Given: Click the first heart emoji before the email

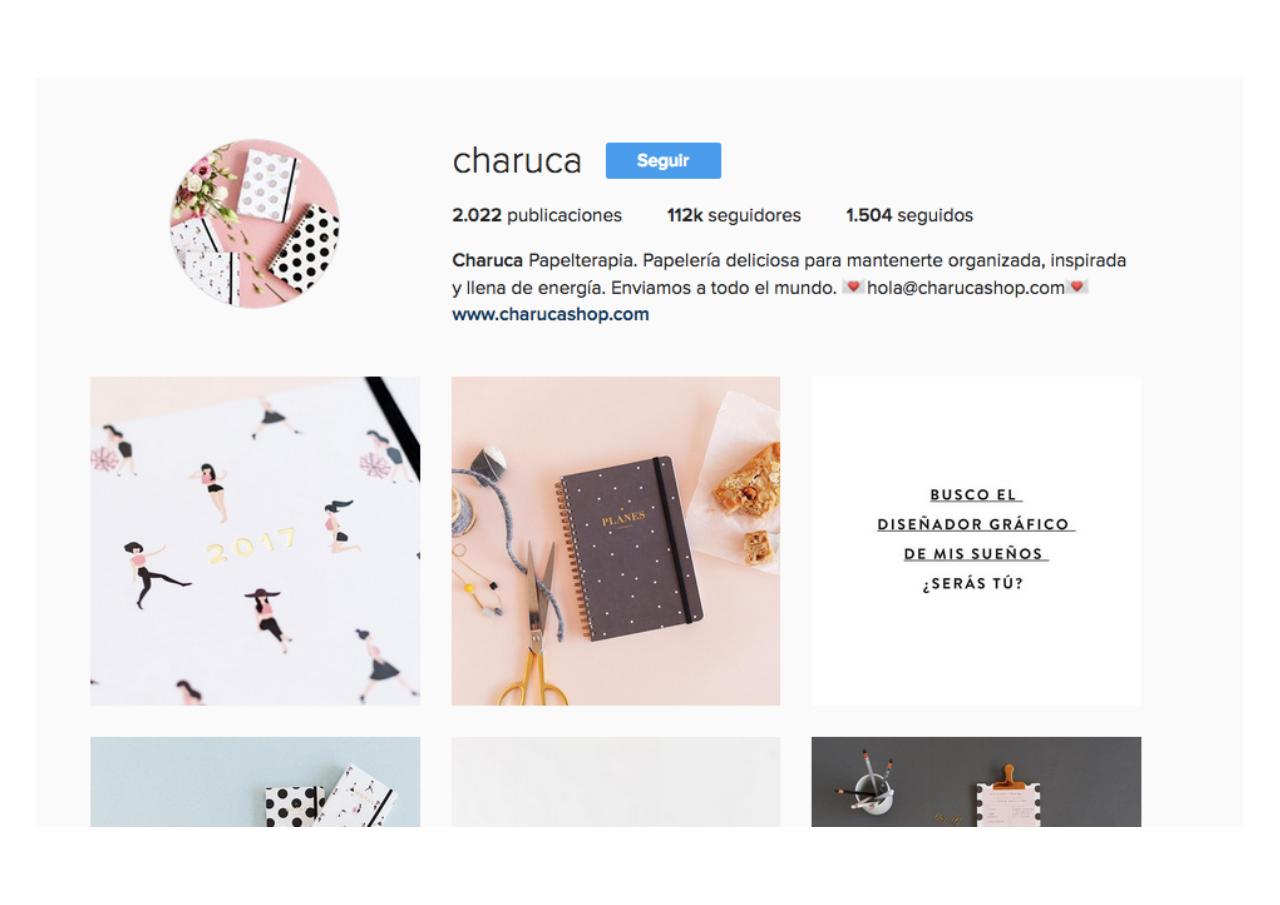Looking at the screenshot, I should pyautogui.click(x=853, y=288).
